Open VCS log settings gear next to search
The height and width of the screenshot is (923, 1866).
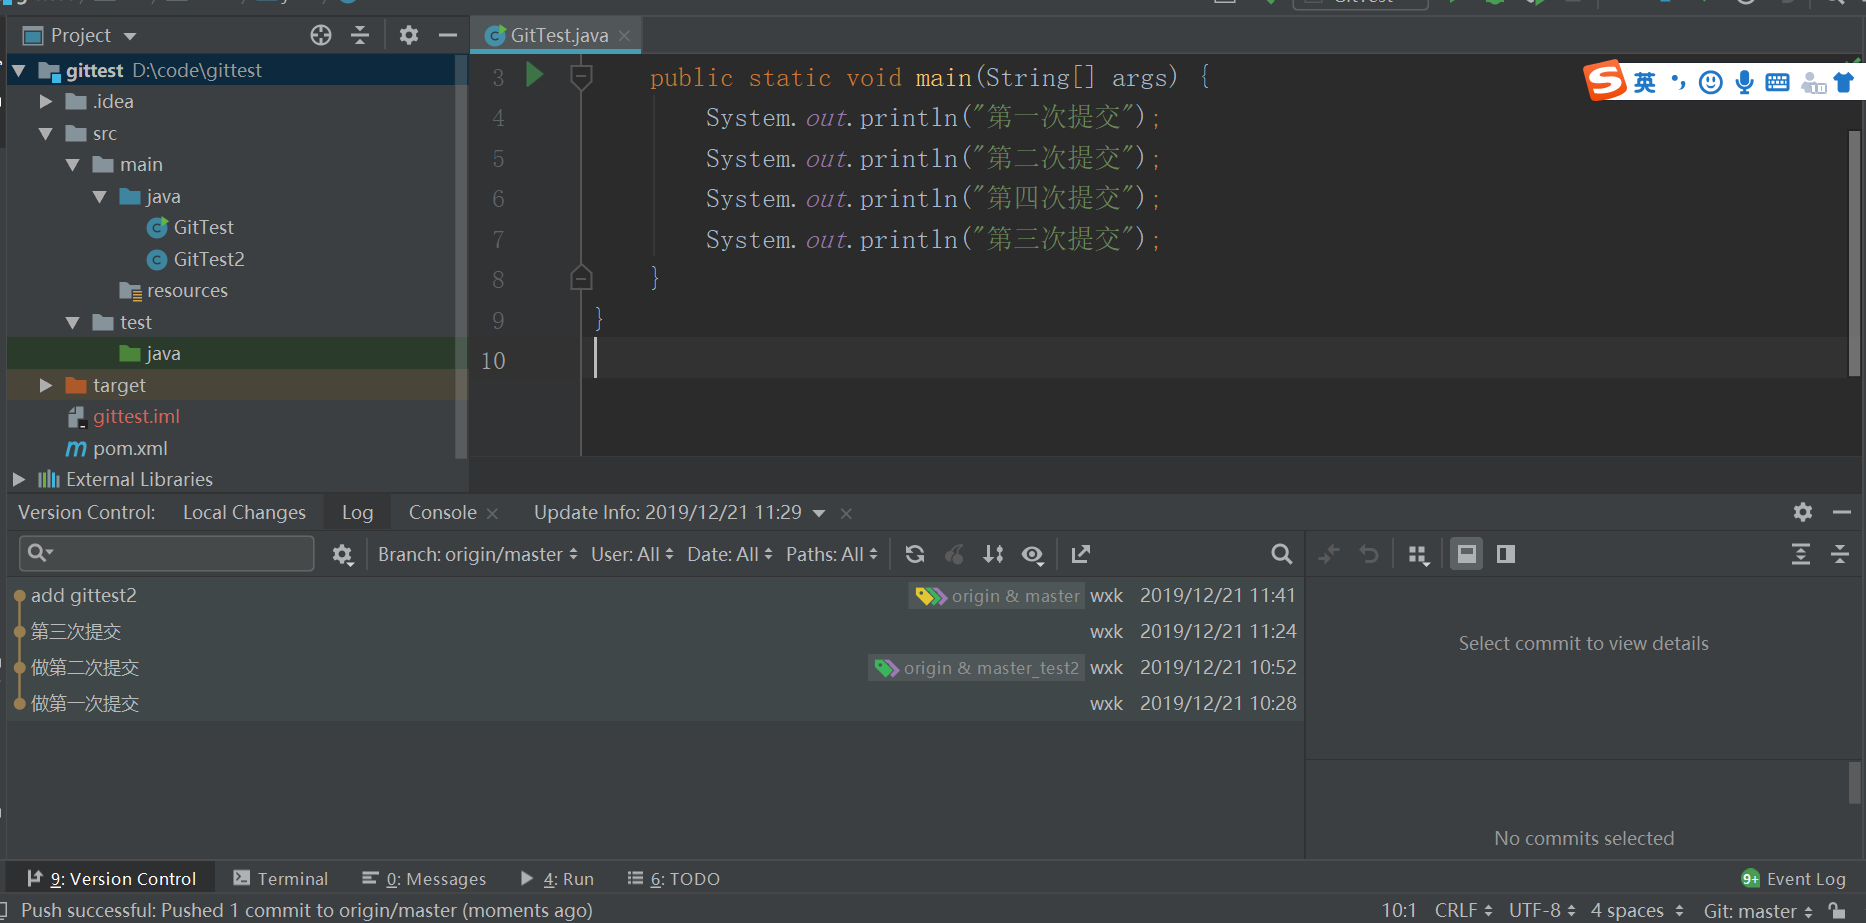pyautogui.click(x=342, y=554)
